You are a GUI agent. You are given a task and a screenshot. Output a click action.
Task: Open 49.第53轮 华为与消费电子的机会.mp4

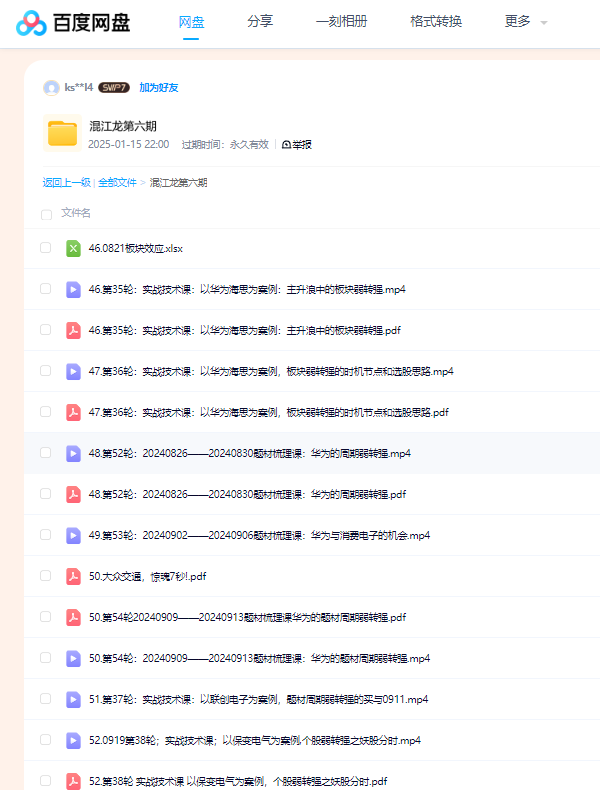pos(259,536)
